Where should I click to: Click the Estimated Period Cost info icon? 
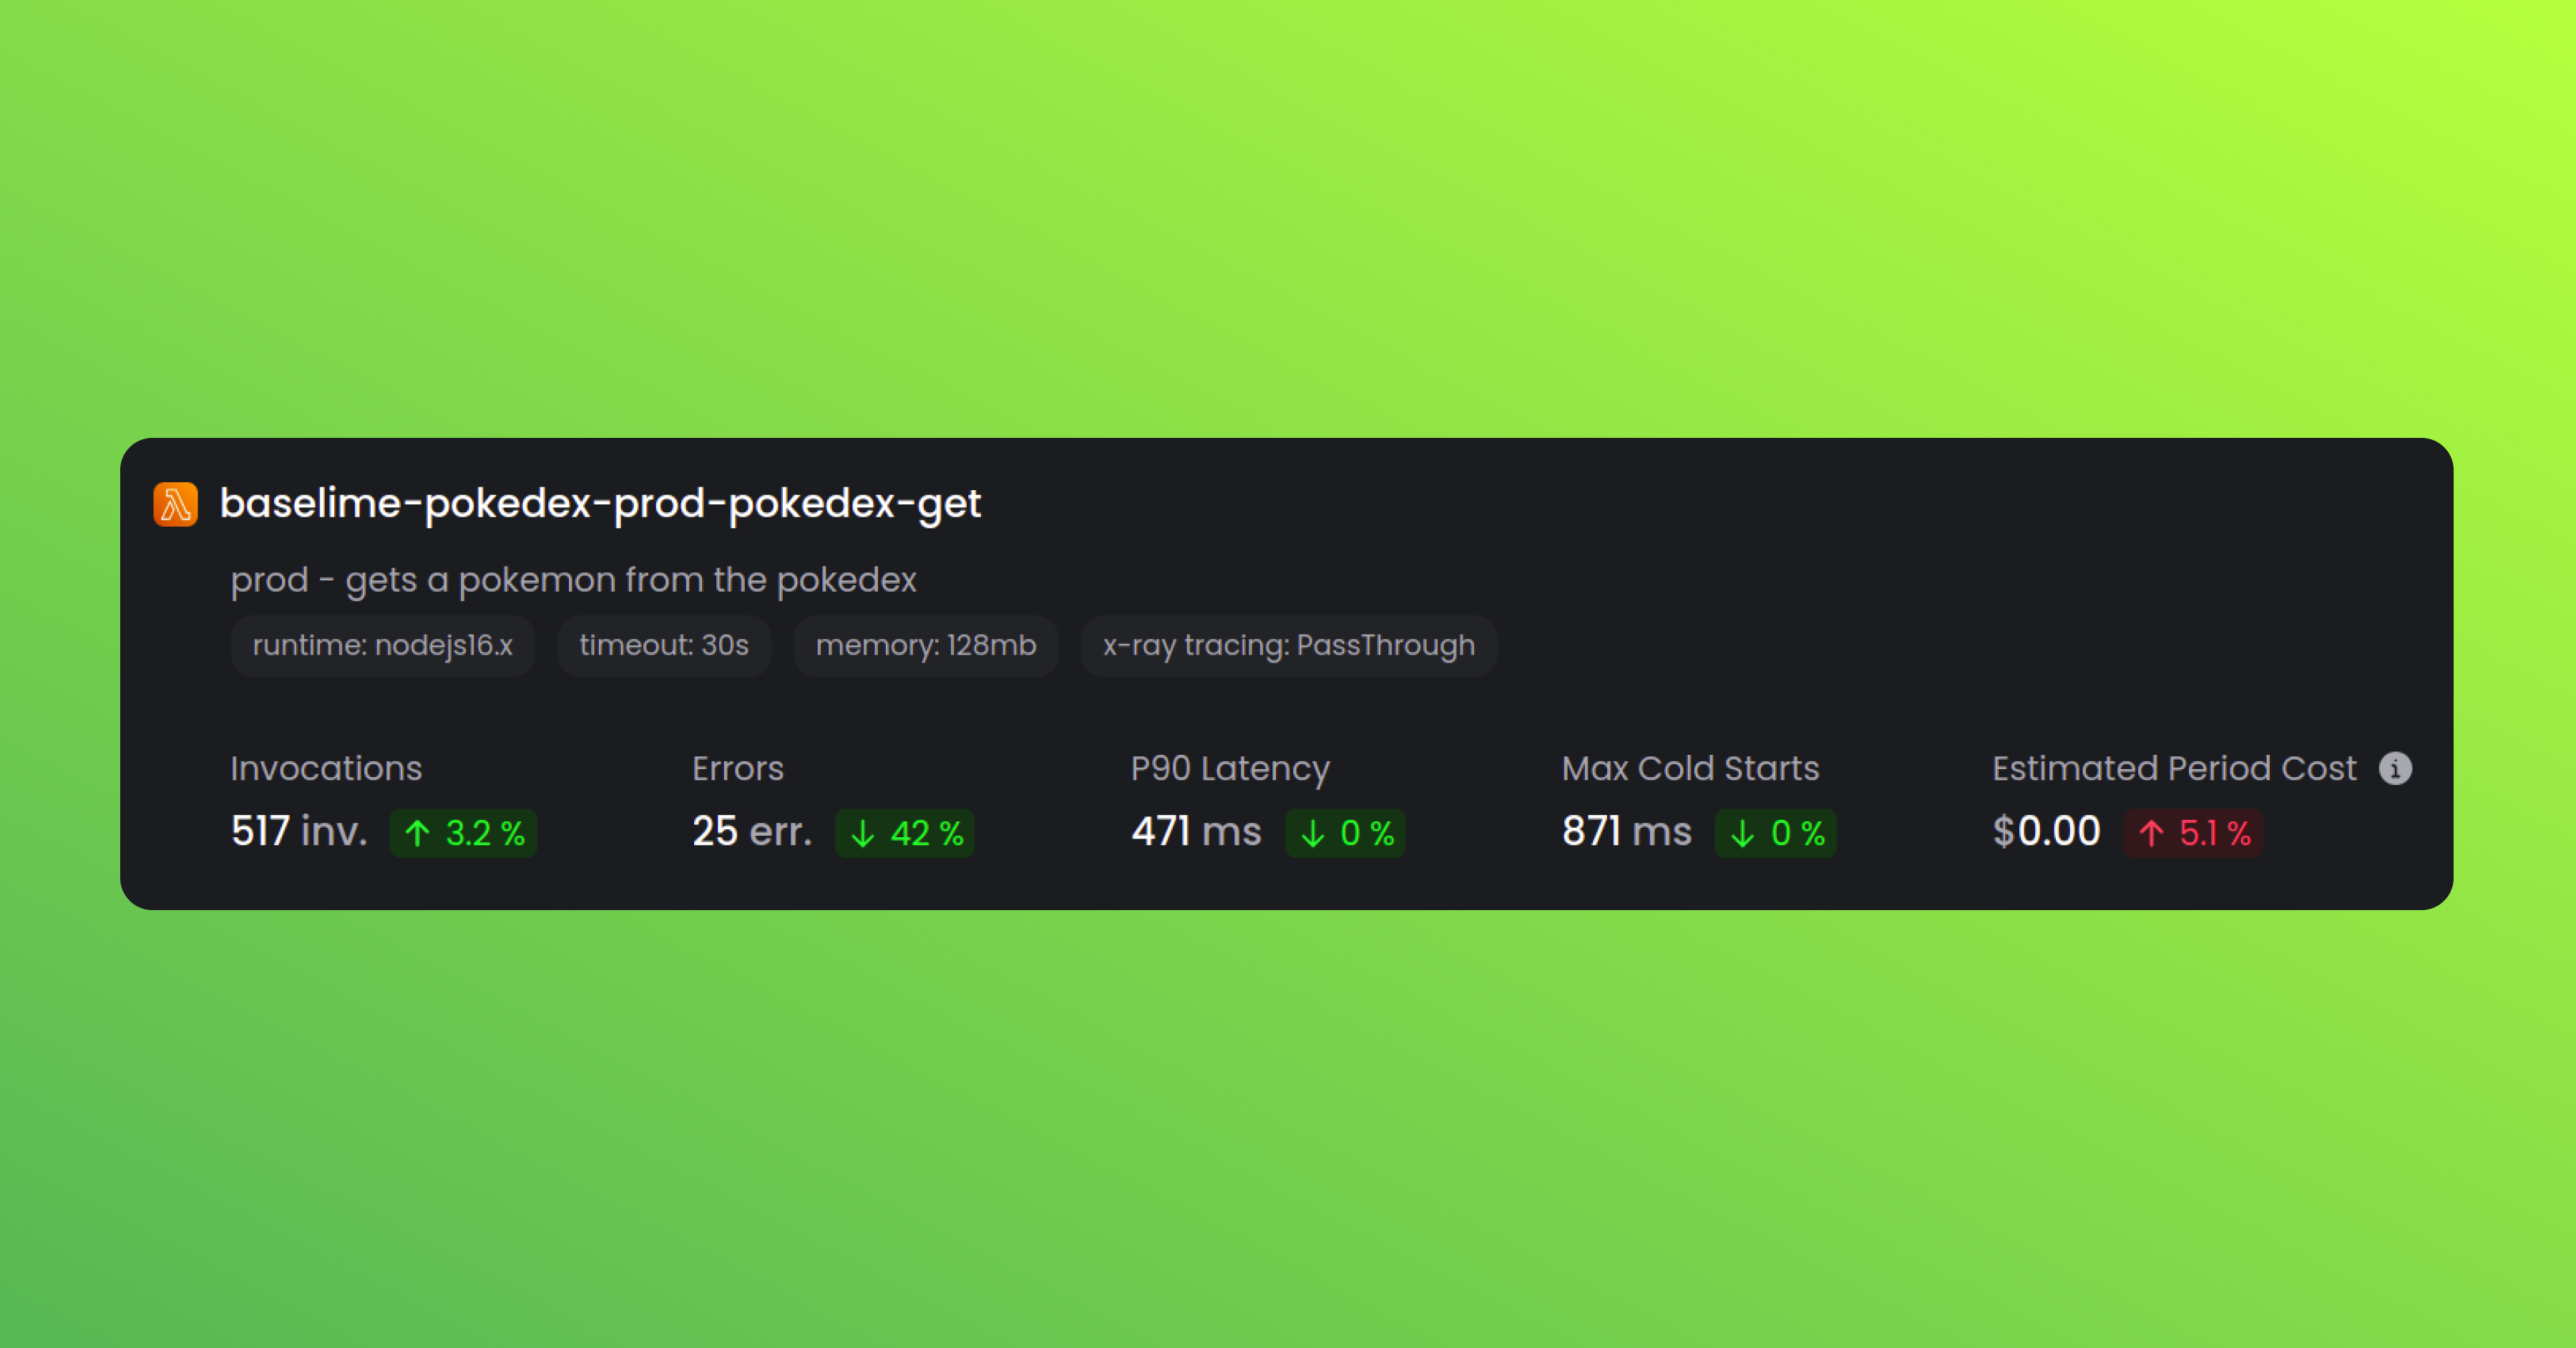2395,768
